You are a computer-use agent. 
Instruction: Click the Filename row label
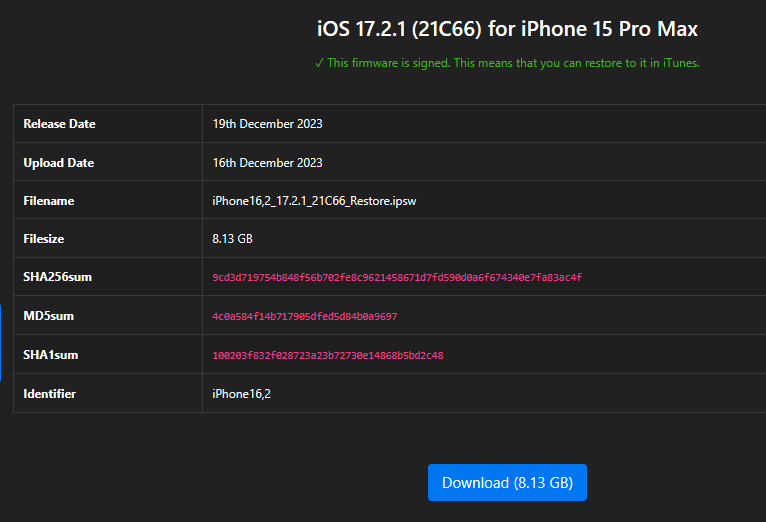pos(49,201)
